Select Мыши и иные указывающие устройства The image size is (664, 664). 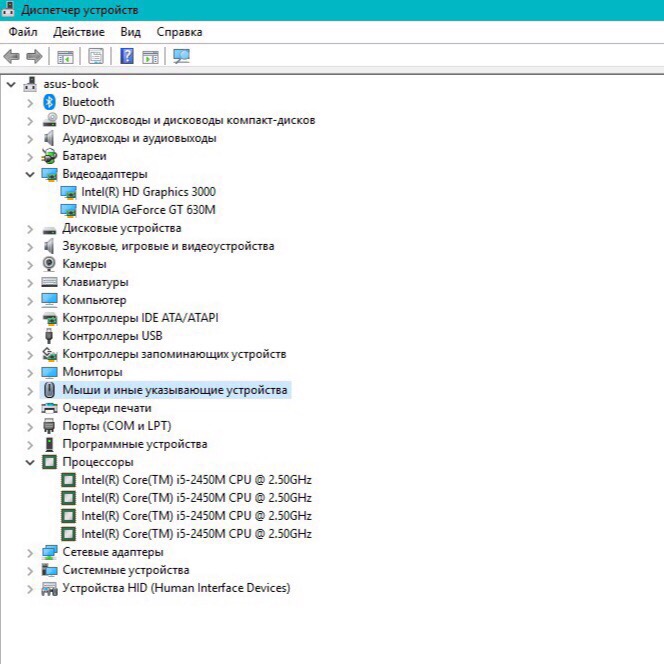(174, 390)
